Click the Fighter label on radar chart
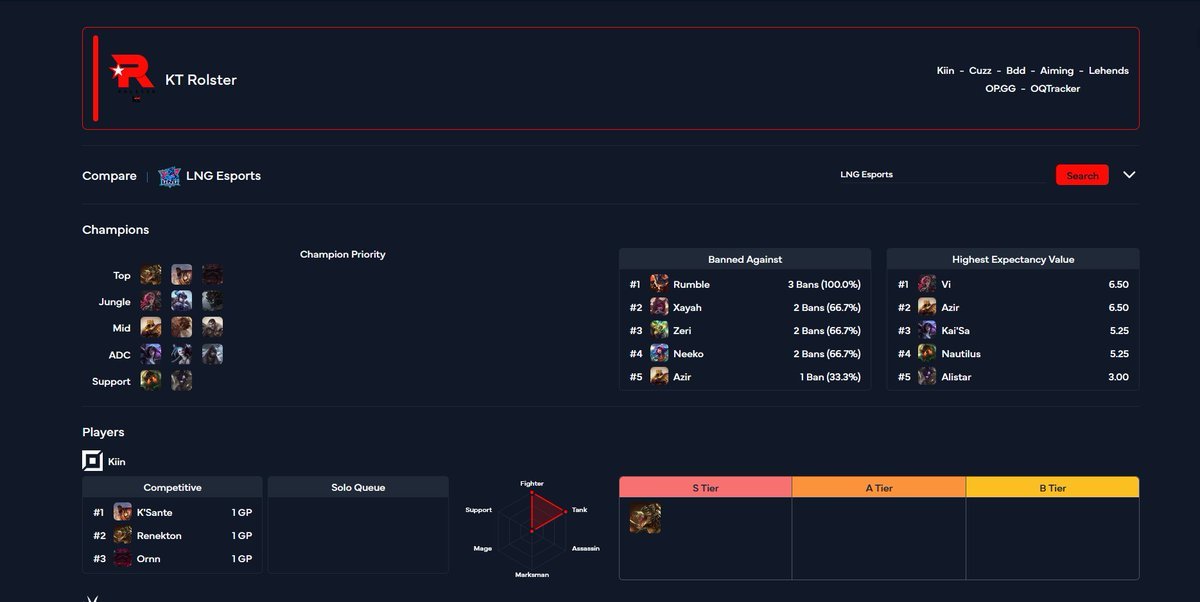 [x=532, y=484]
